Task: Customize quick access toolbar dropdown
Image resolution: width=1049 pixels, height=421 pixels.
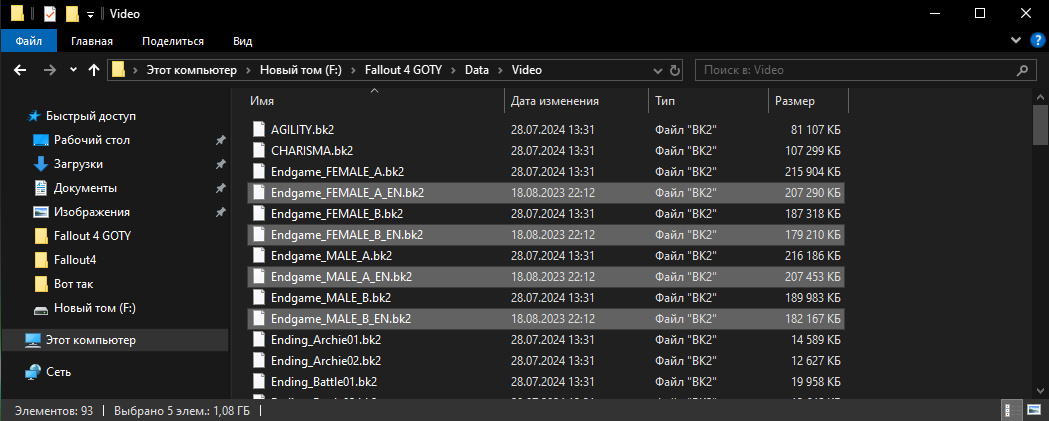Action: click(90, 14)
